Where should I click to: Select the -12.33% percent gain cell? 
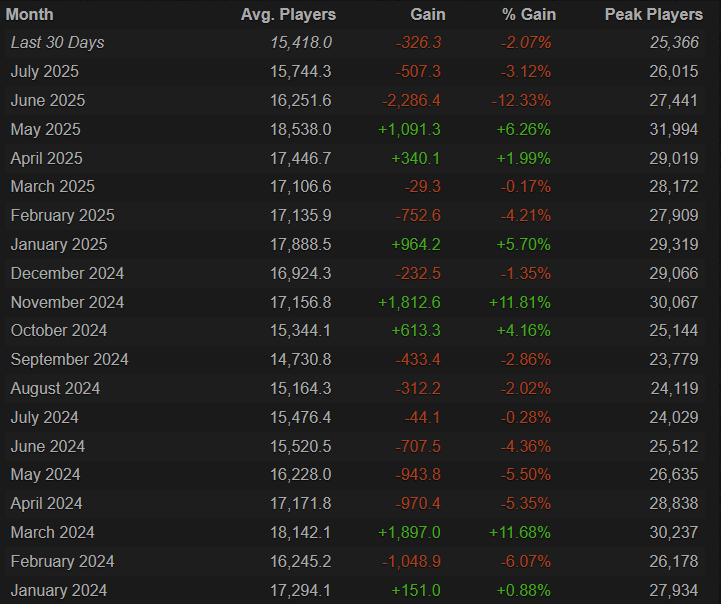[520, 101]
